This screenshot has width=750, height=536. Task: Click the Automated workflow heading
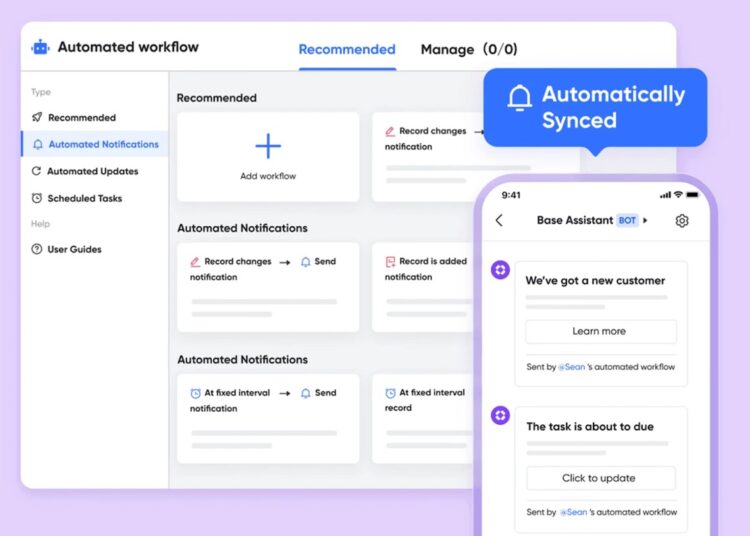(x=128, y=47)
